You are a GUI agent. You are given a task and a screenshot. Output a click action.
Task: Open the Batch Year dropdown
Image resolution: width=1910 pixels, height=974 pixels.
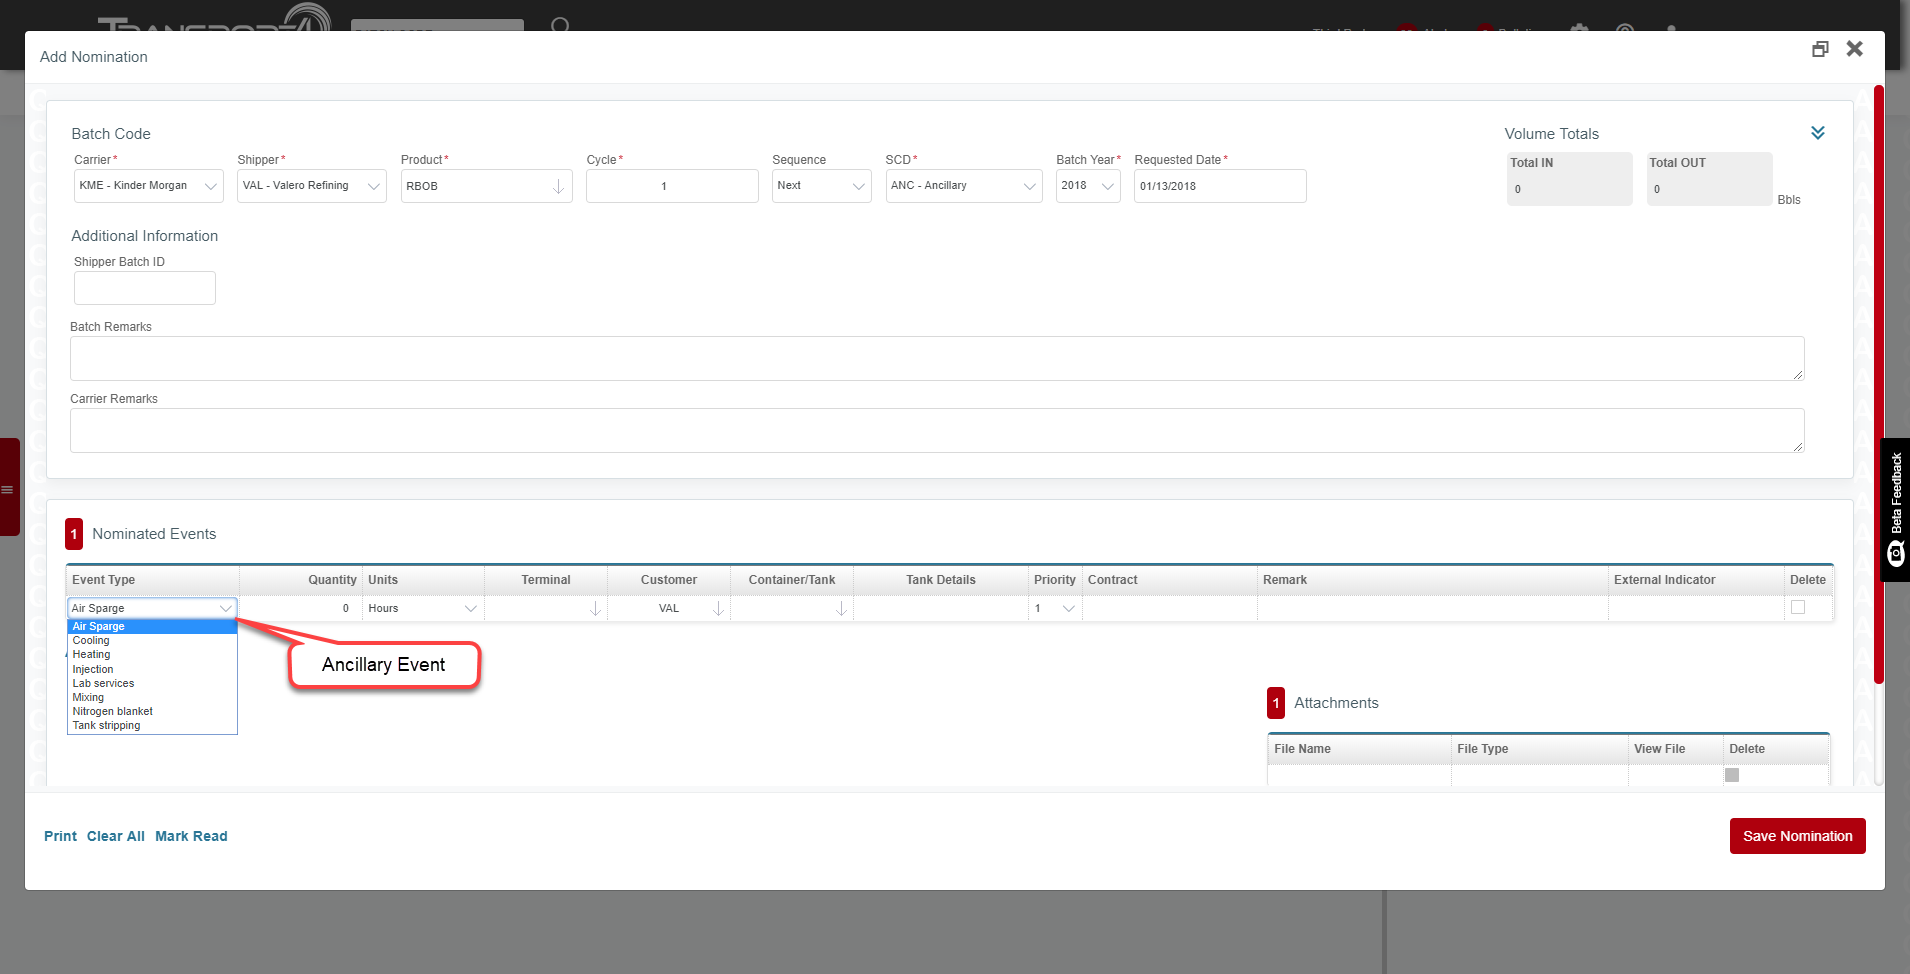(x=1107, y=187)
